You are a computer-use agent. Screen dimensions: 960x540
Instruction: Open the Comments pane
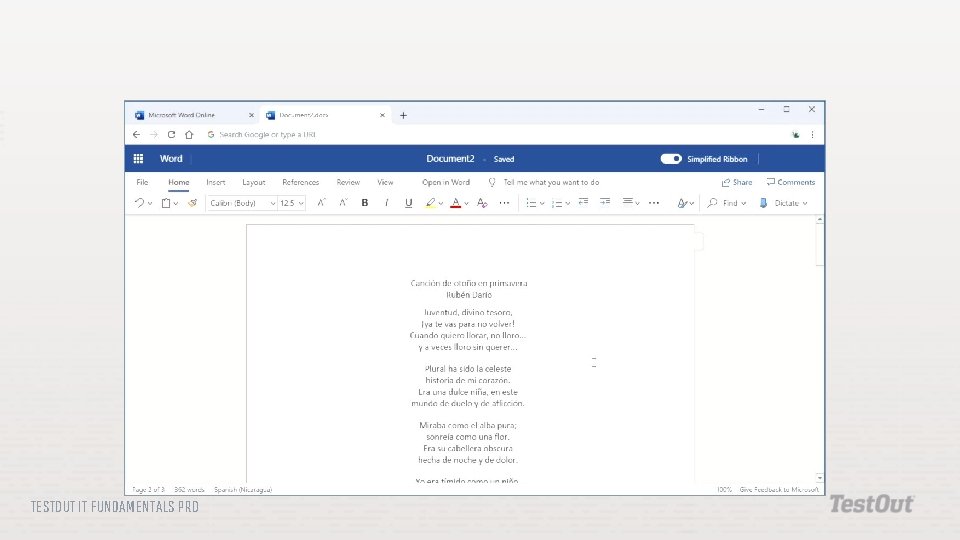point(790,182)
